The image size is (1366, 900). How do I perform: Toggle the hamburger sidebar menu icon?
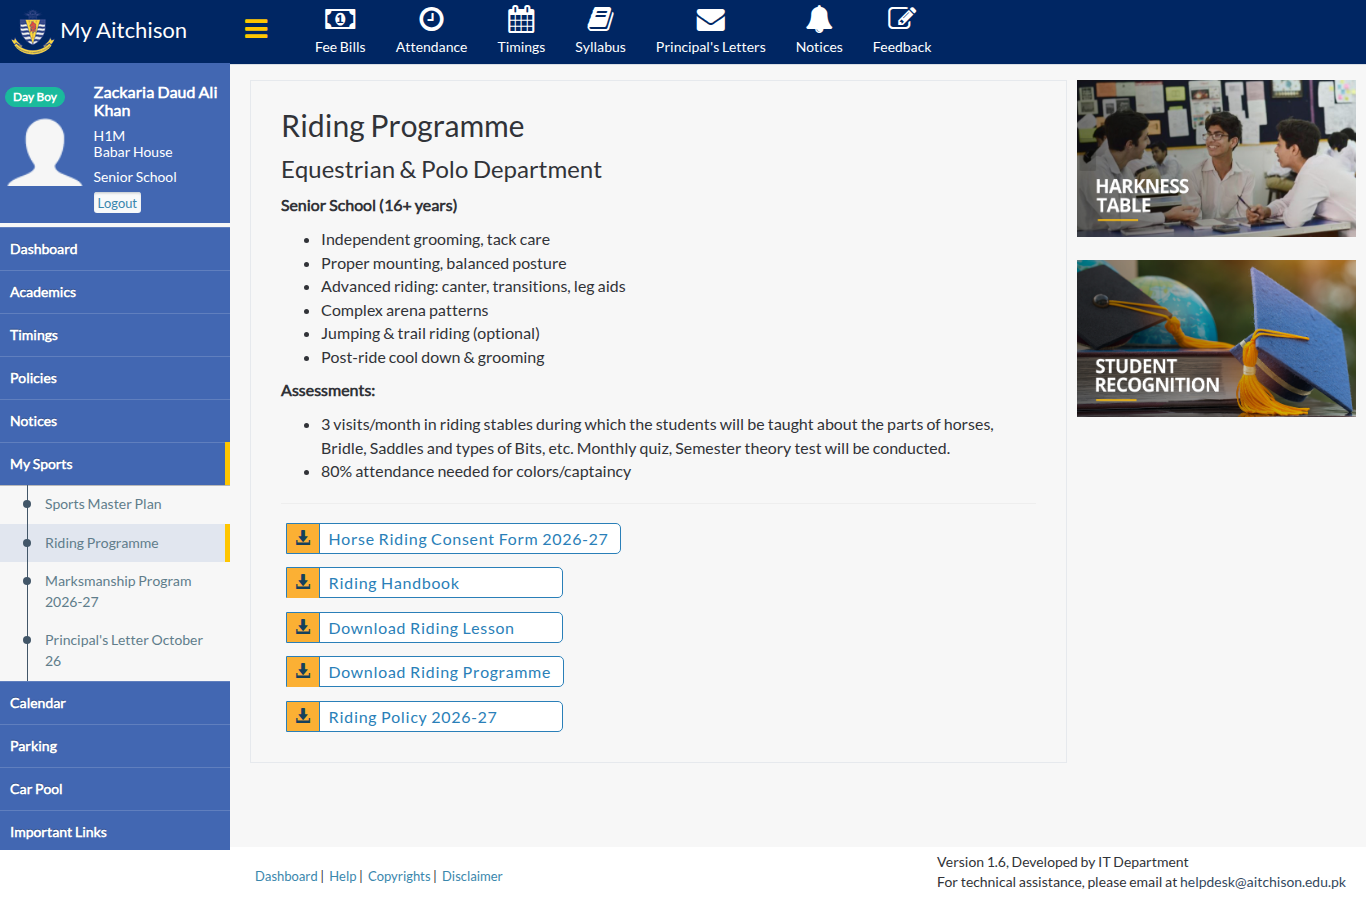pos(256,29)
